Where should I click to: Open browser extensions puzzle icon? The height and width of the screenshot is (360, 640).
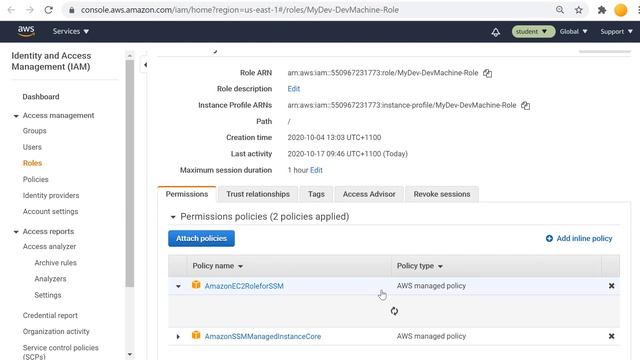pyautogui.click(x=602, y=10)
